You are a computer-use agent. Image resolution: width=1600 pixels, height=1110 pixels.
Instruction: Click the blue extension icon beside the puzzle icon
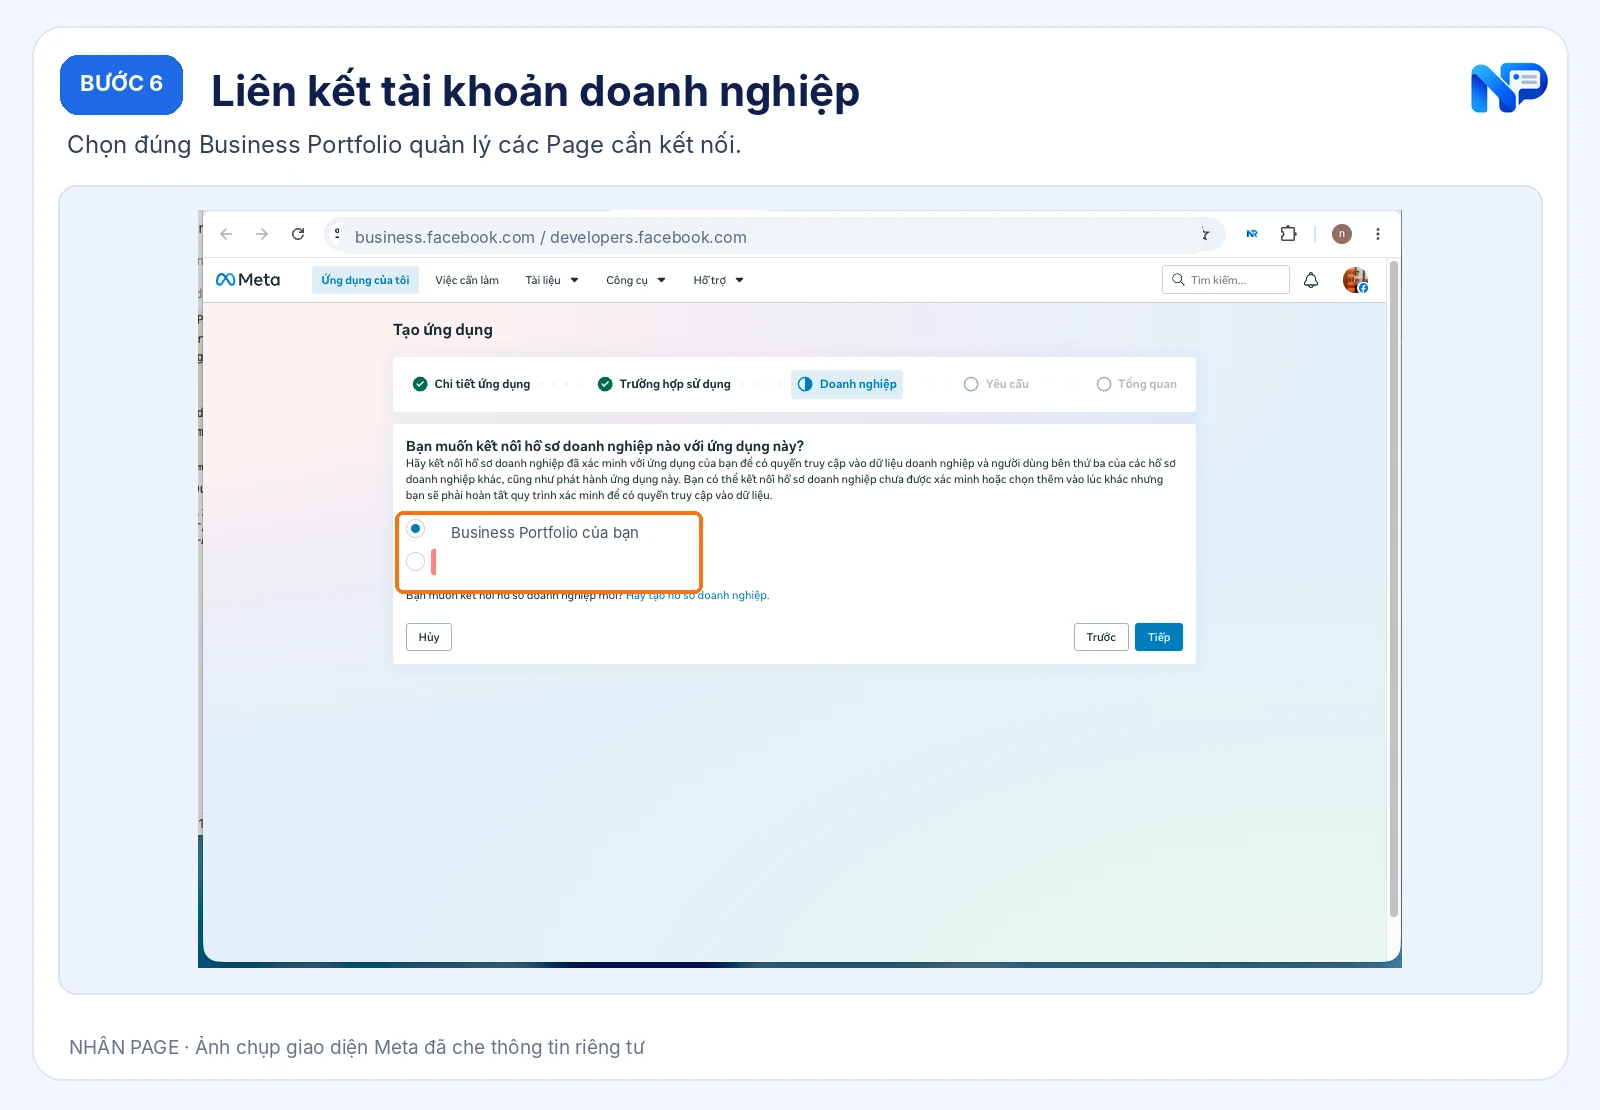point(1252,234)
